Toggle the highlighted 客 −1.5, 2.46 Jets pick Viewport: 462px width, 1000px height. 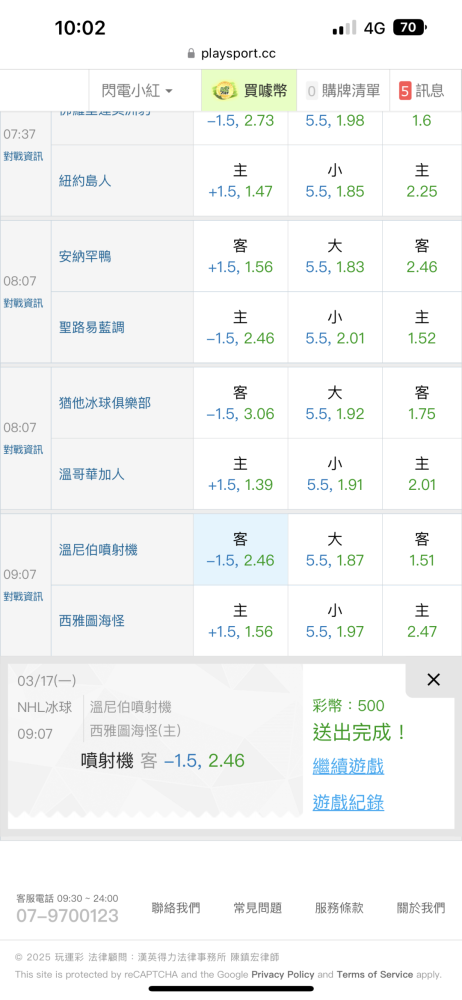tap(241, 550)
